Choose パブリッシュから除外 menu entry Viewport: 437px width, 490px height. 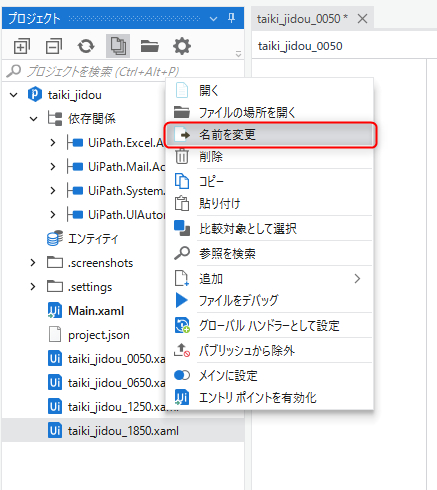click(269, 350)
